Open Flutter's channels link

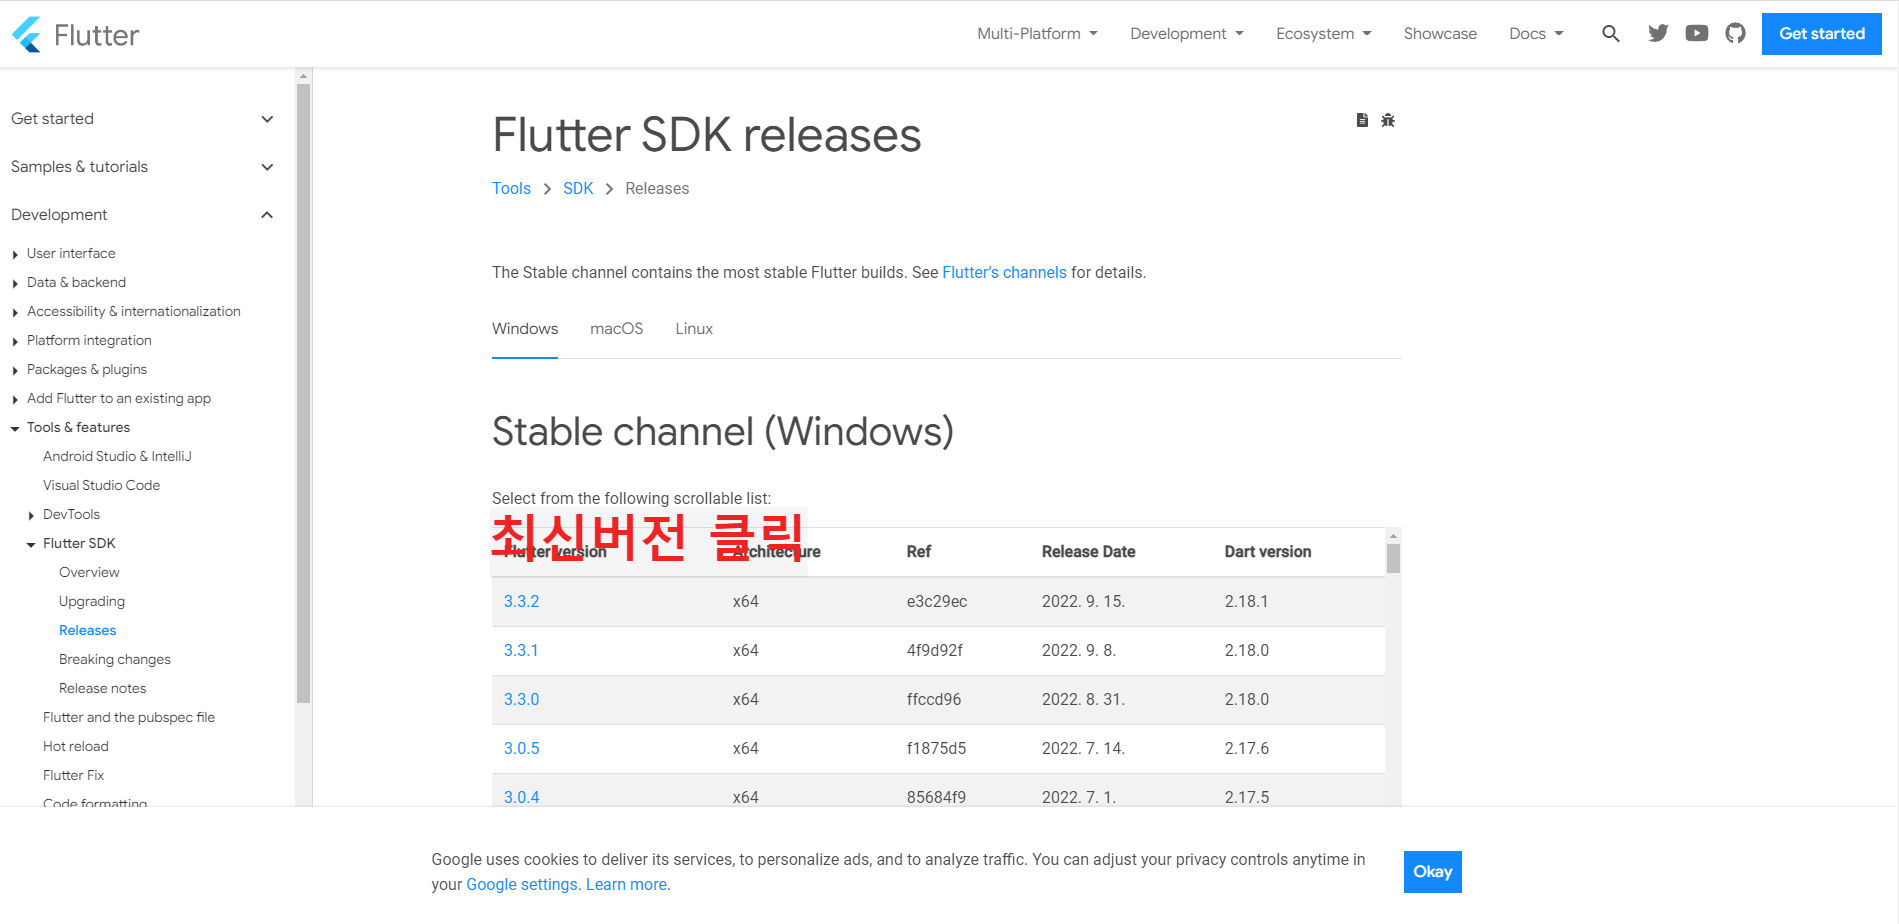[1004, 272]
